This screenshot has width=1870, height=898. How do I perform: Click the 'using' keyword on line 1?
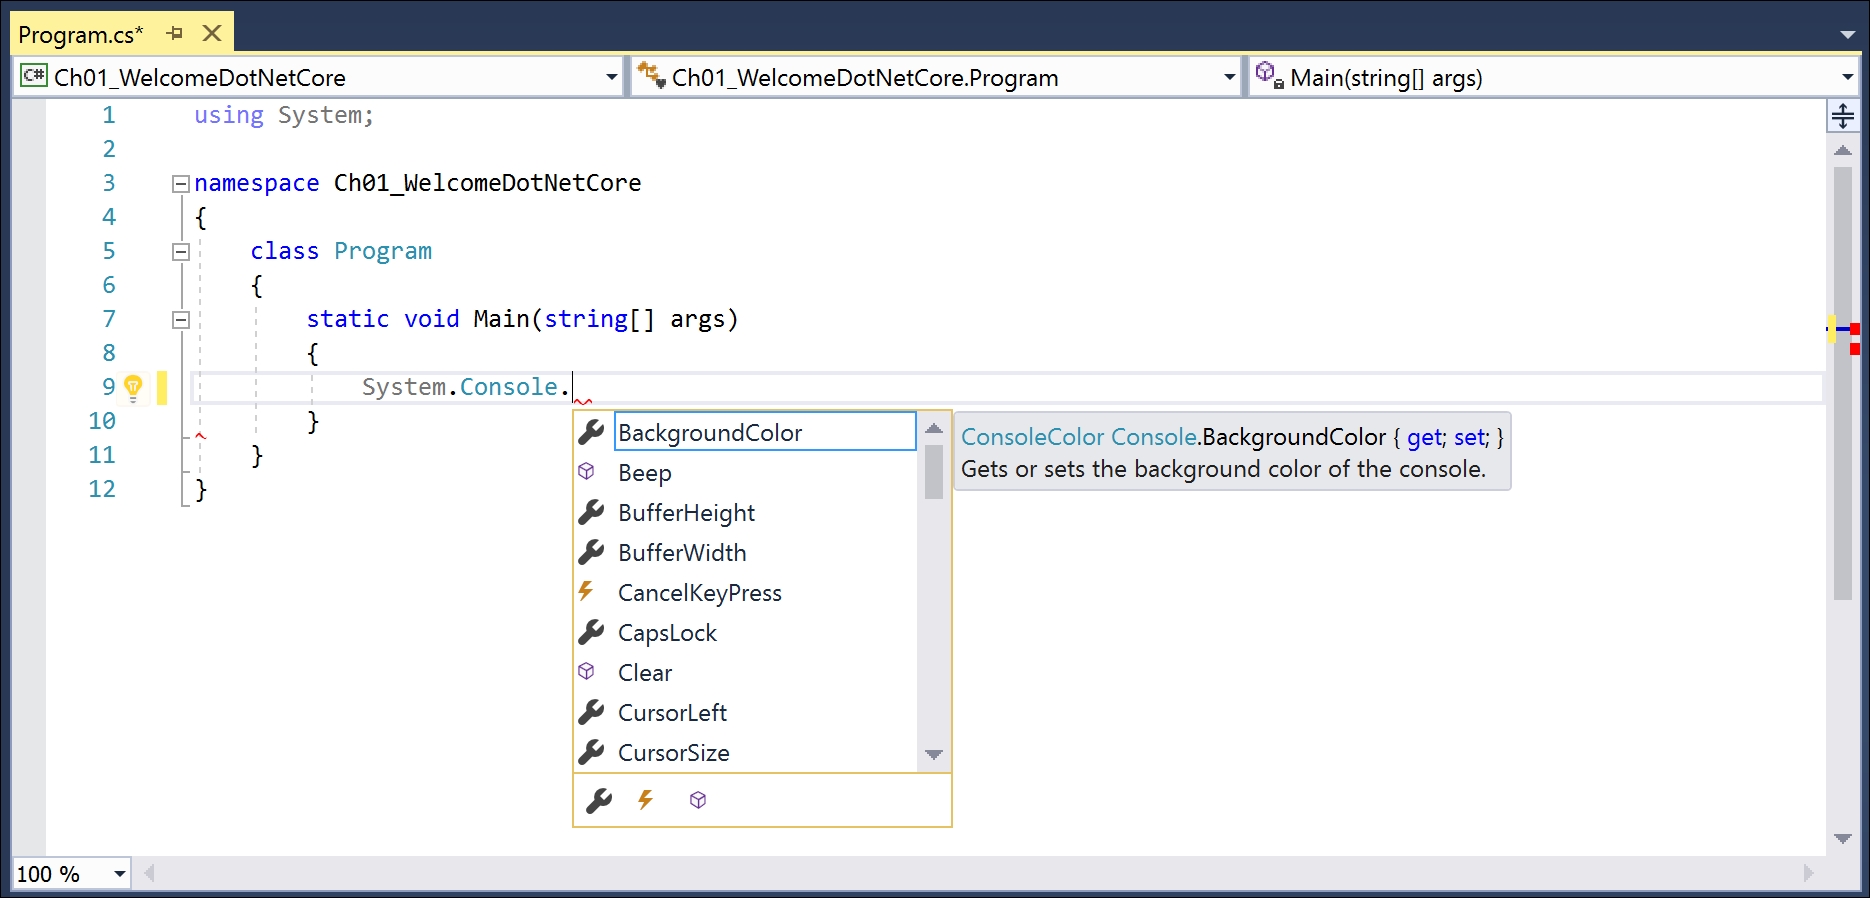229,116
